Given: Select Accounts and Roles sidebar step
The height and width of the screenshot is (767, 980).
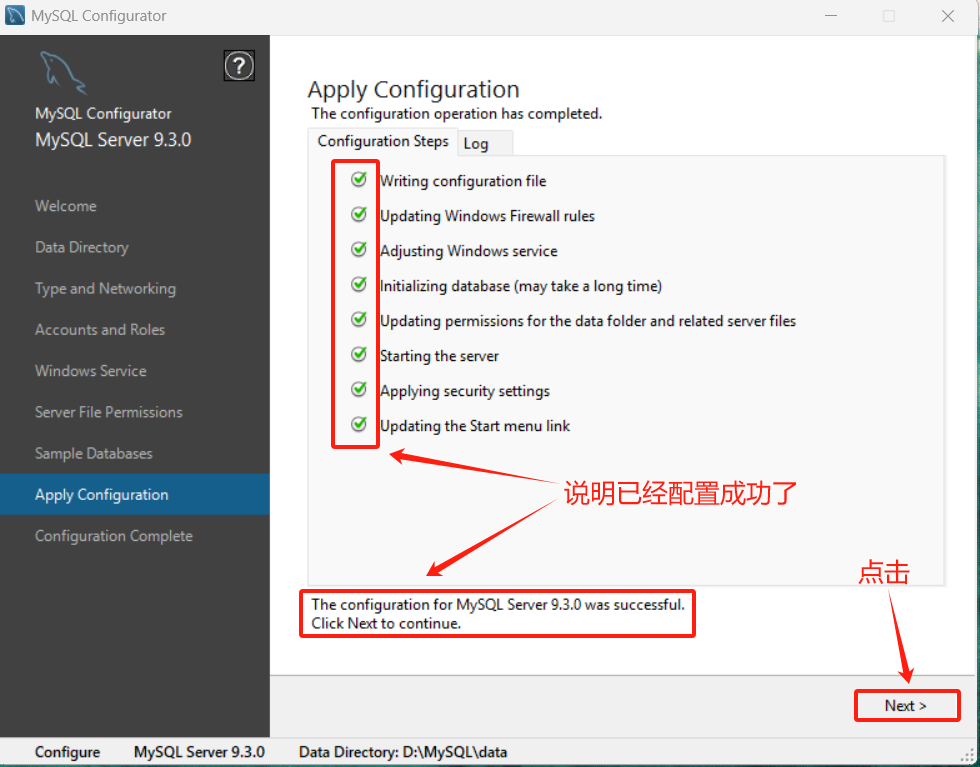Looking at the screenshot, I should (x=100, y=329).
